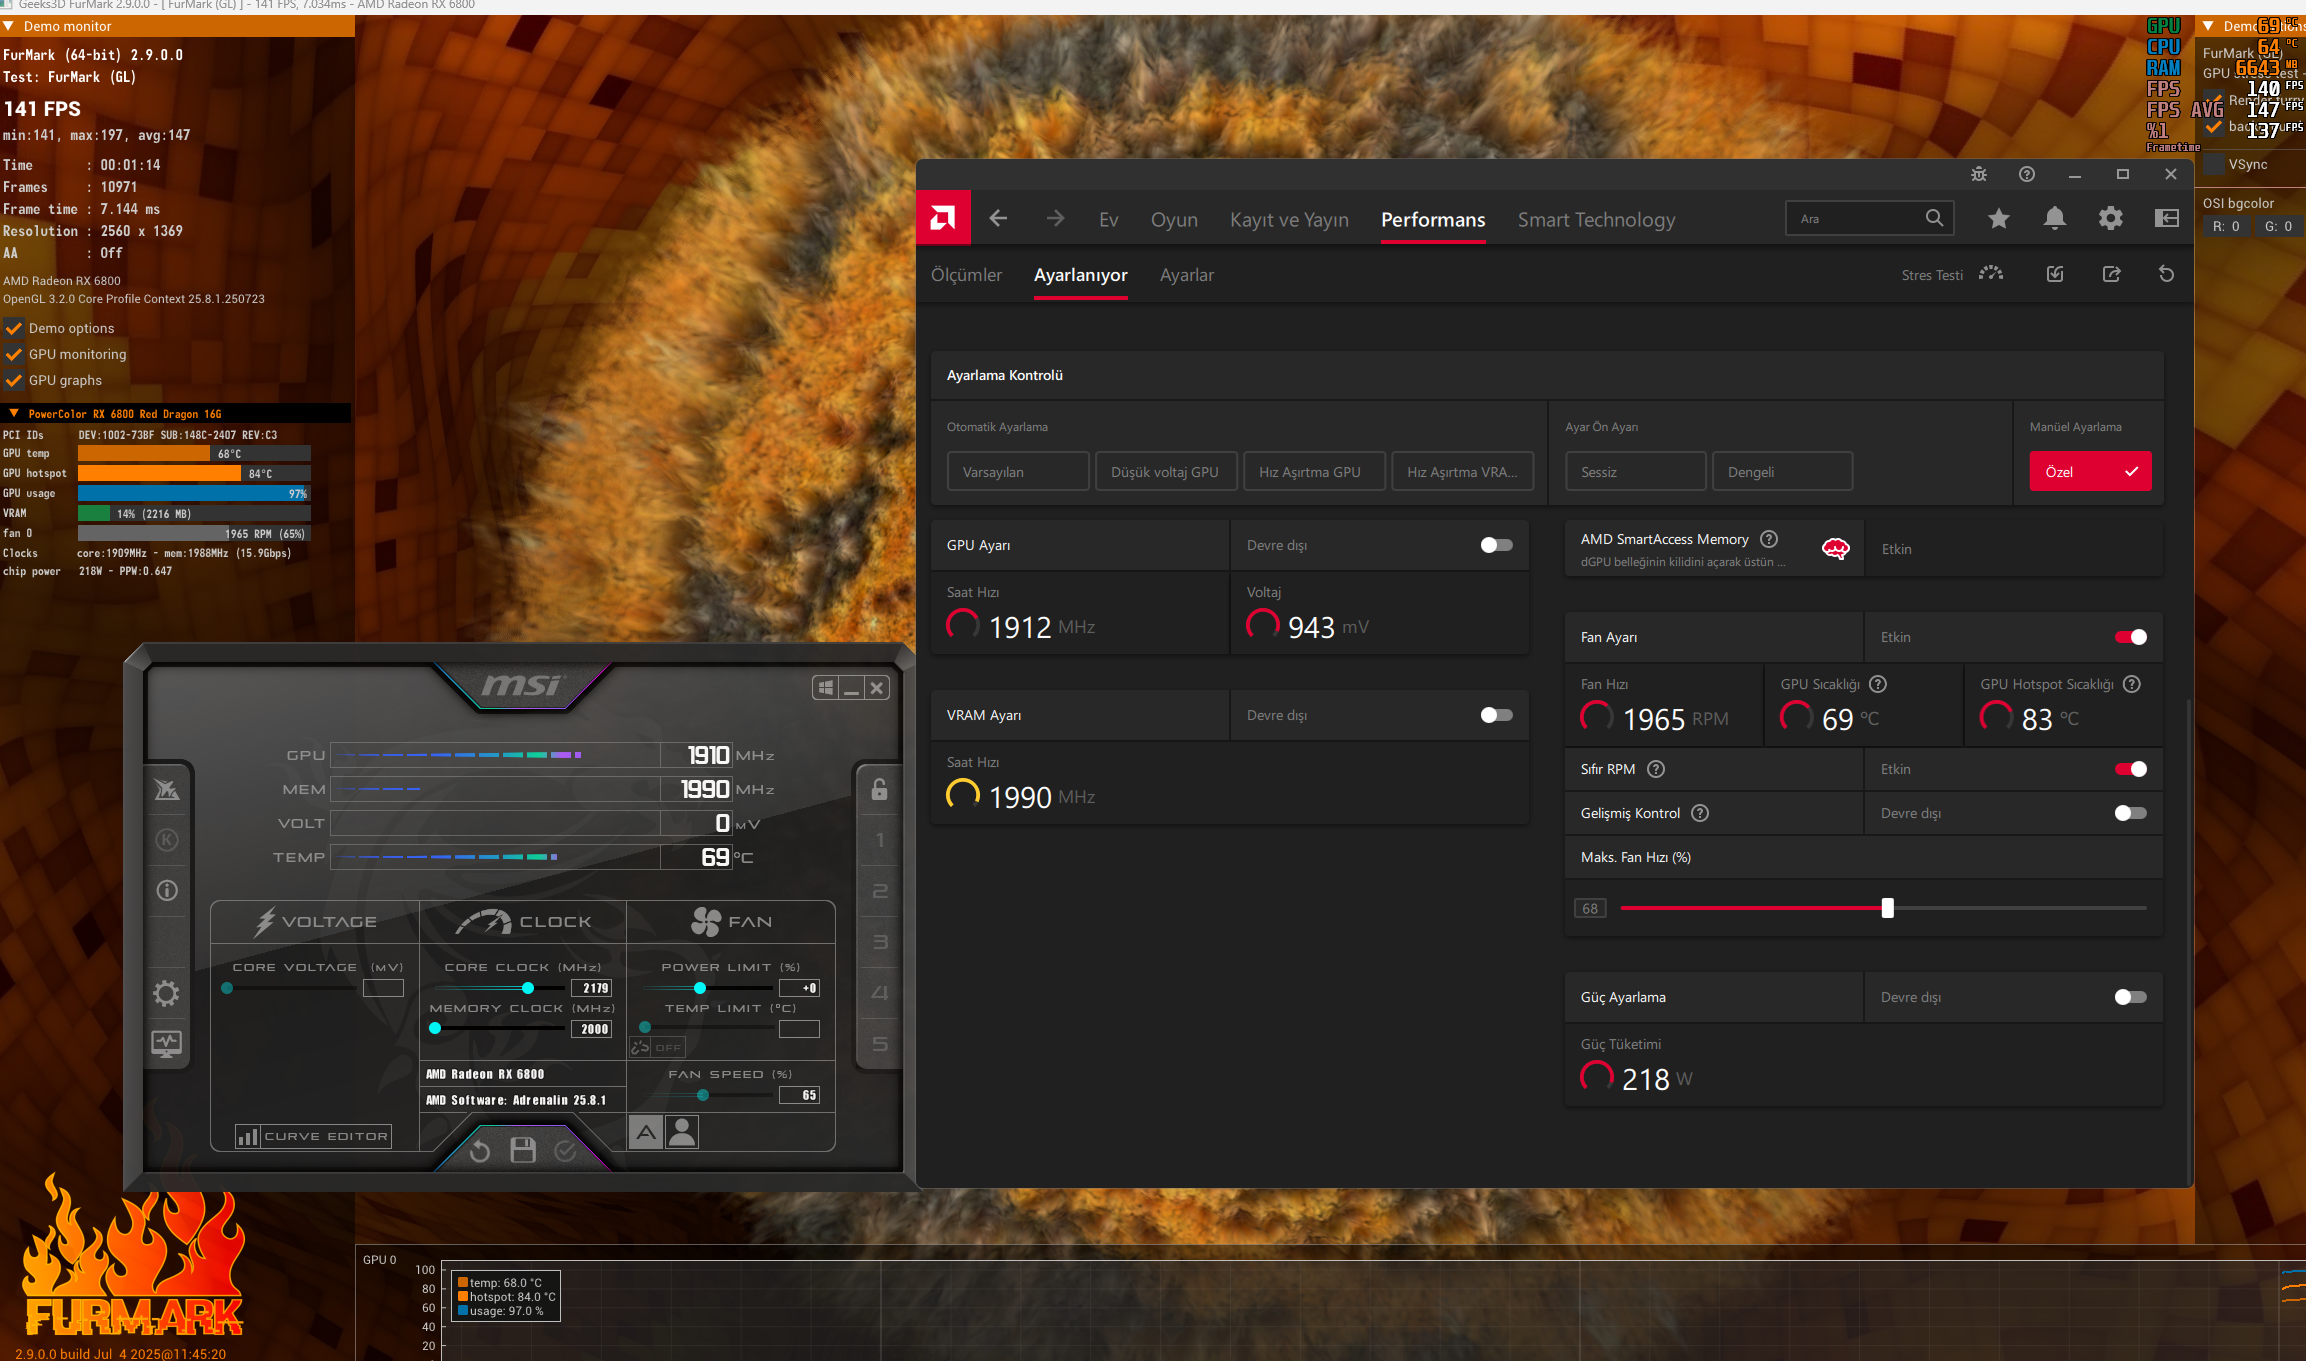The image size is (2306, 1361).
Task: Turn off the Sıfır RPM switch
Action: [x=2130, y=769]
